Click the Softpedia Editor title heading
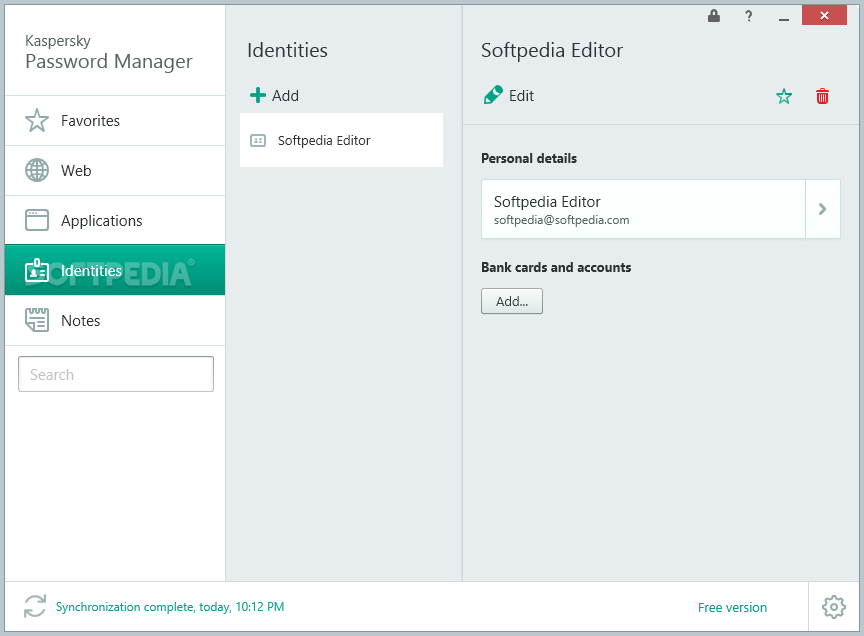The image size is (864, 636). pyautogui.click(x=552, y=50)
